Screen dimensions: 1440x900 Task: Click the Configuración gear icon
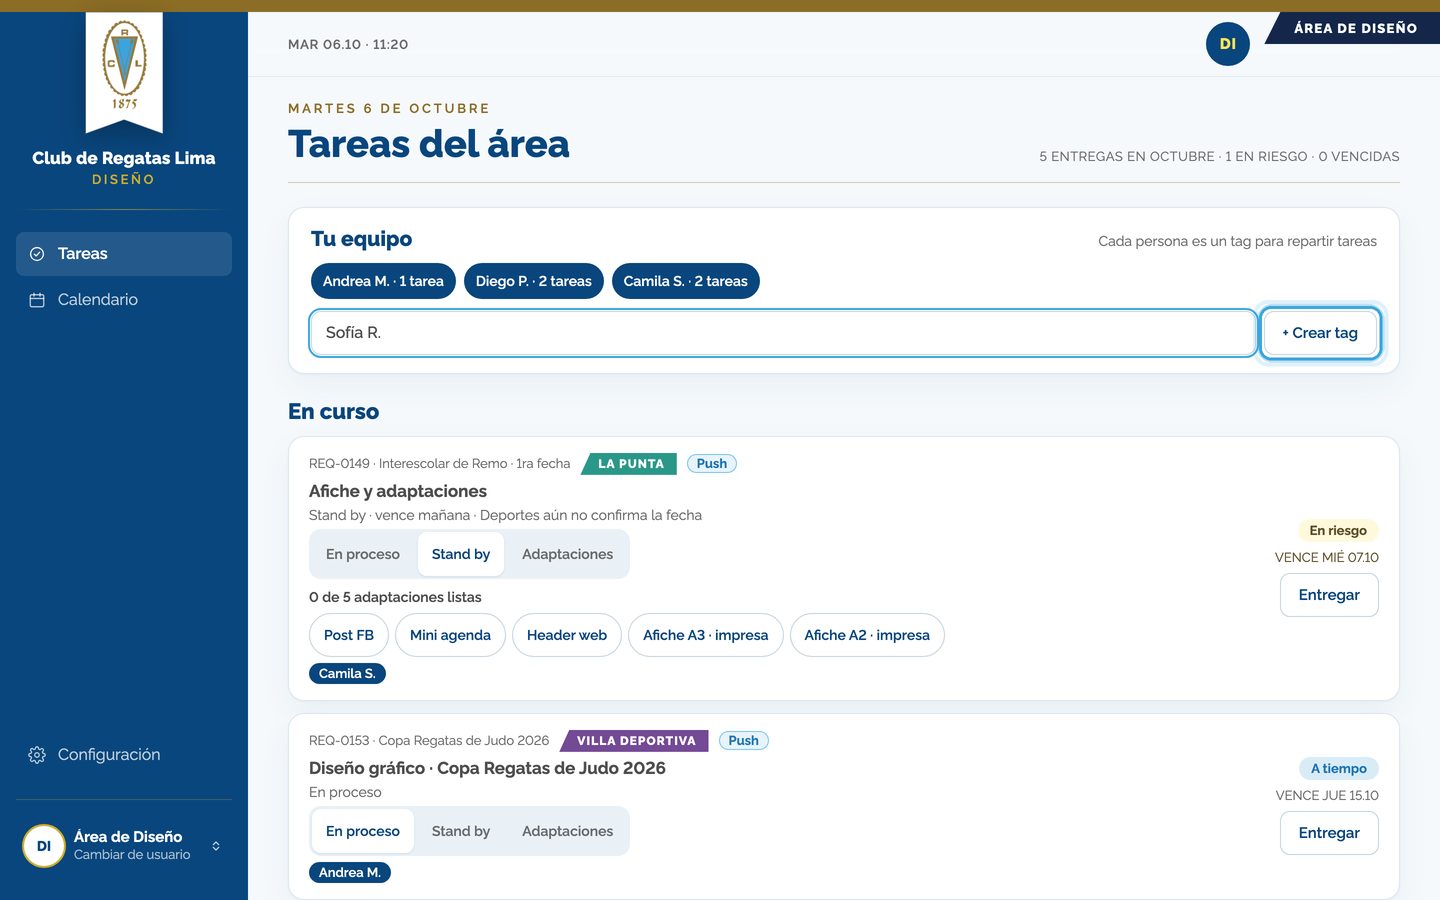37,755
